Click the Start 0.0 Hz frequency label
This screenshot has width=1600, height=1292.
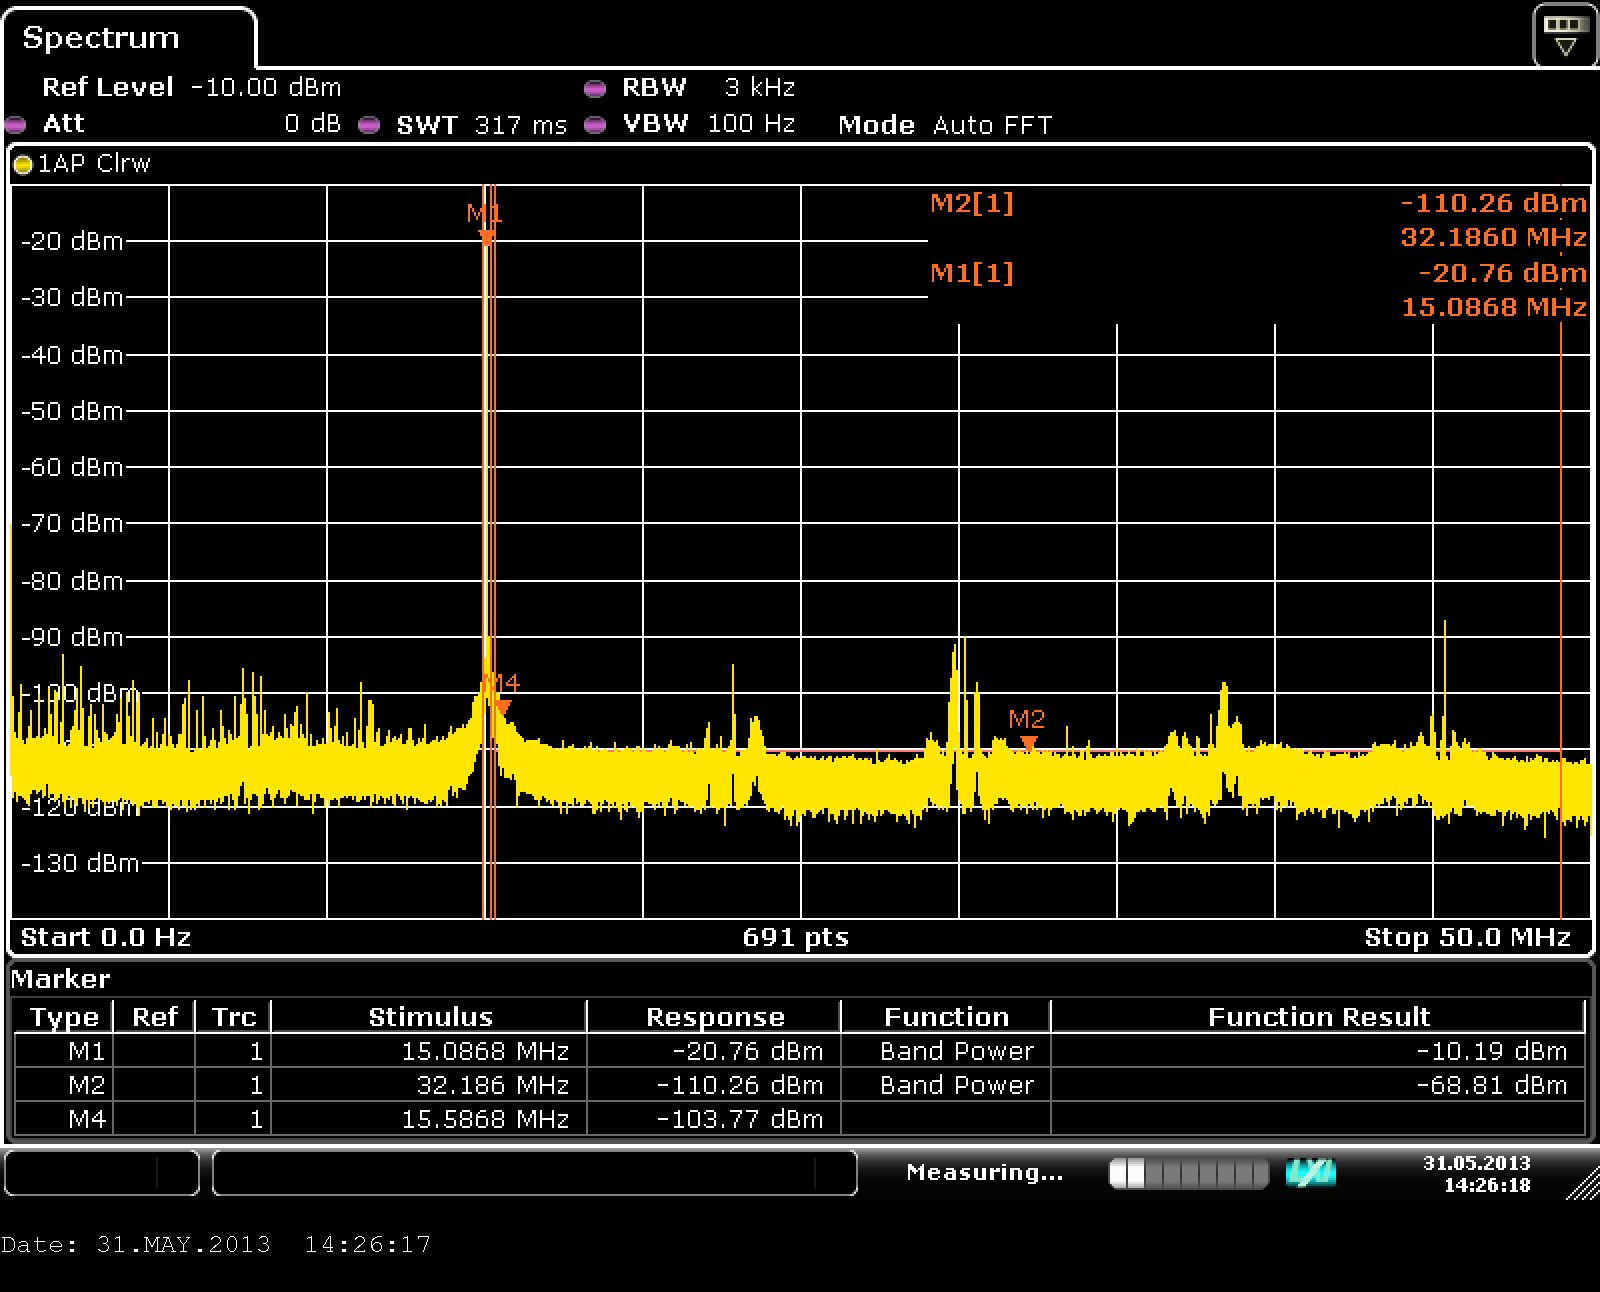click(x=106, y=937)
